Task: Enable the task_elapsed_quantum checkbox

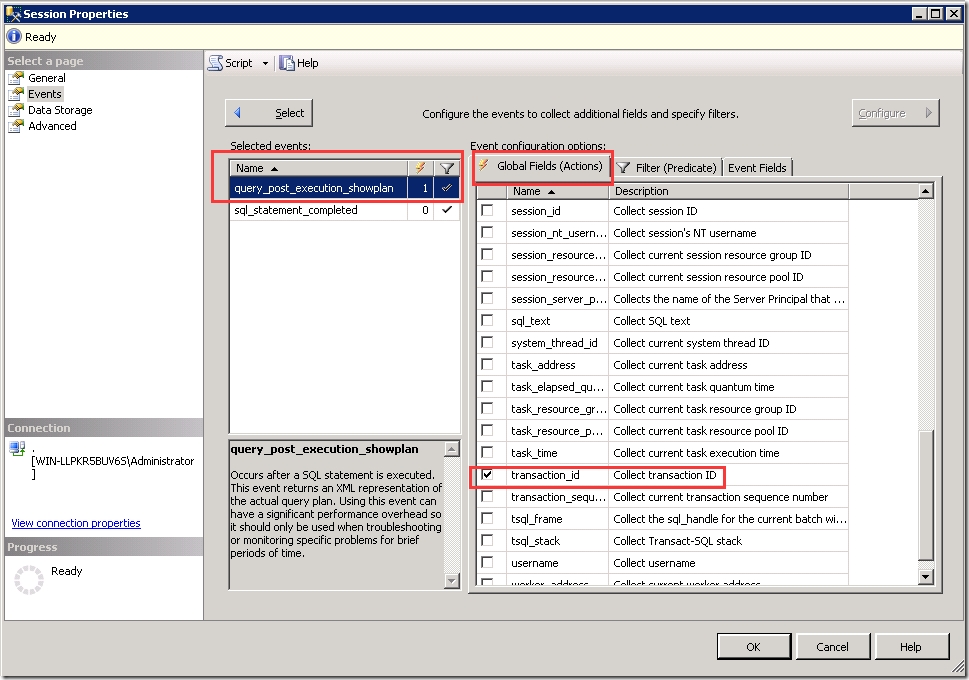Action: point(487,386)
